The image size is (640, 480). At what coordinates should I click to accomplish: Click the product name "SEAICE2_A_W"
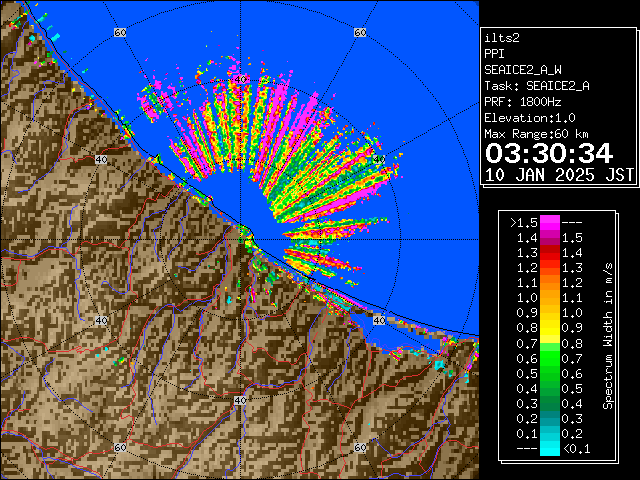pyautogui.click(x=523, y=70)
